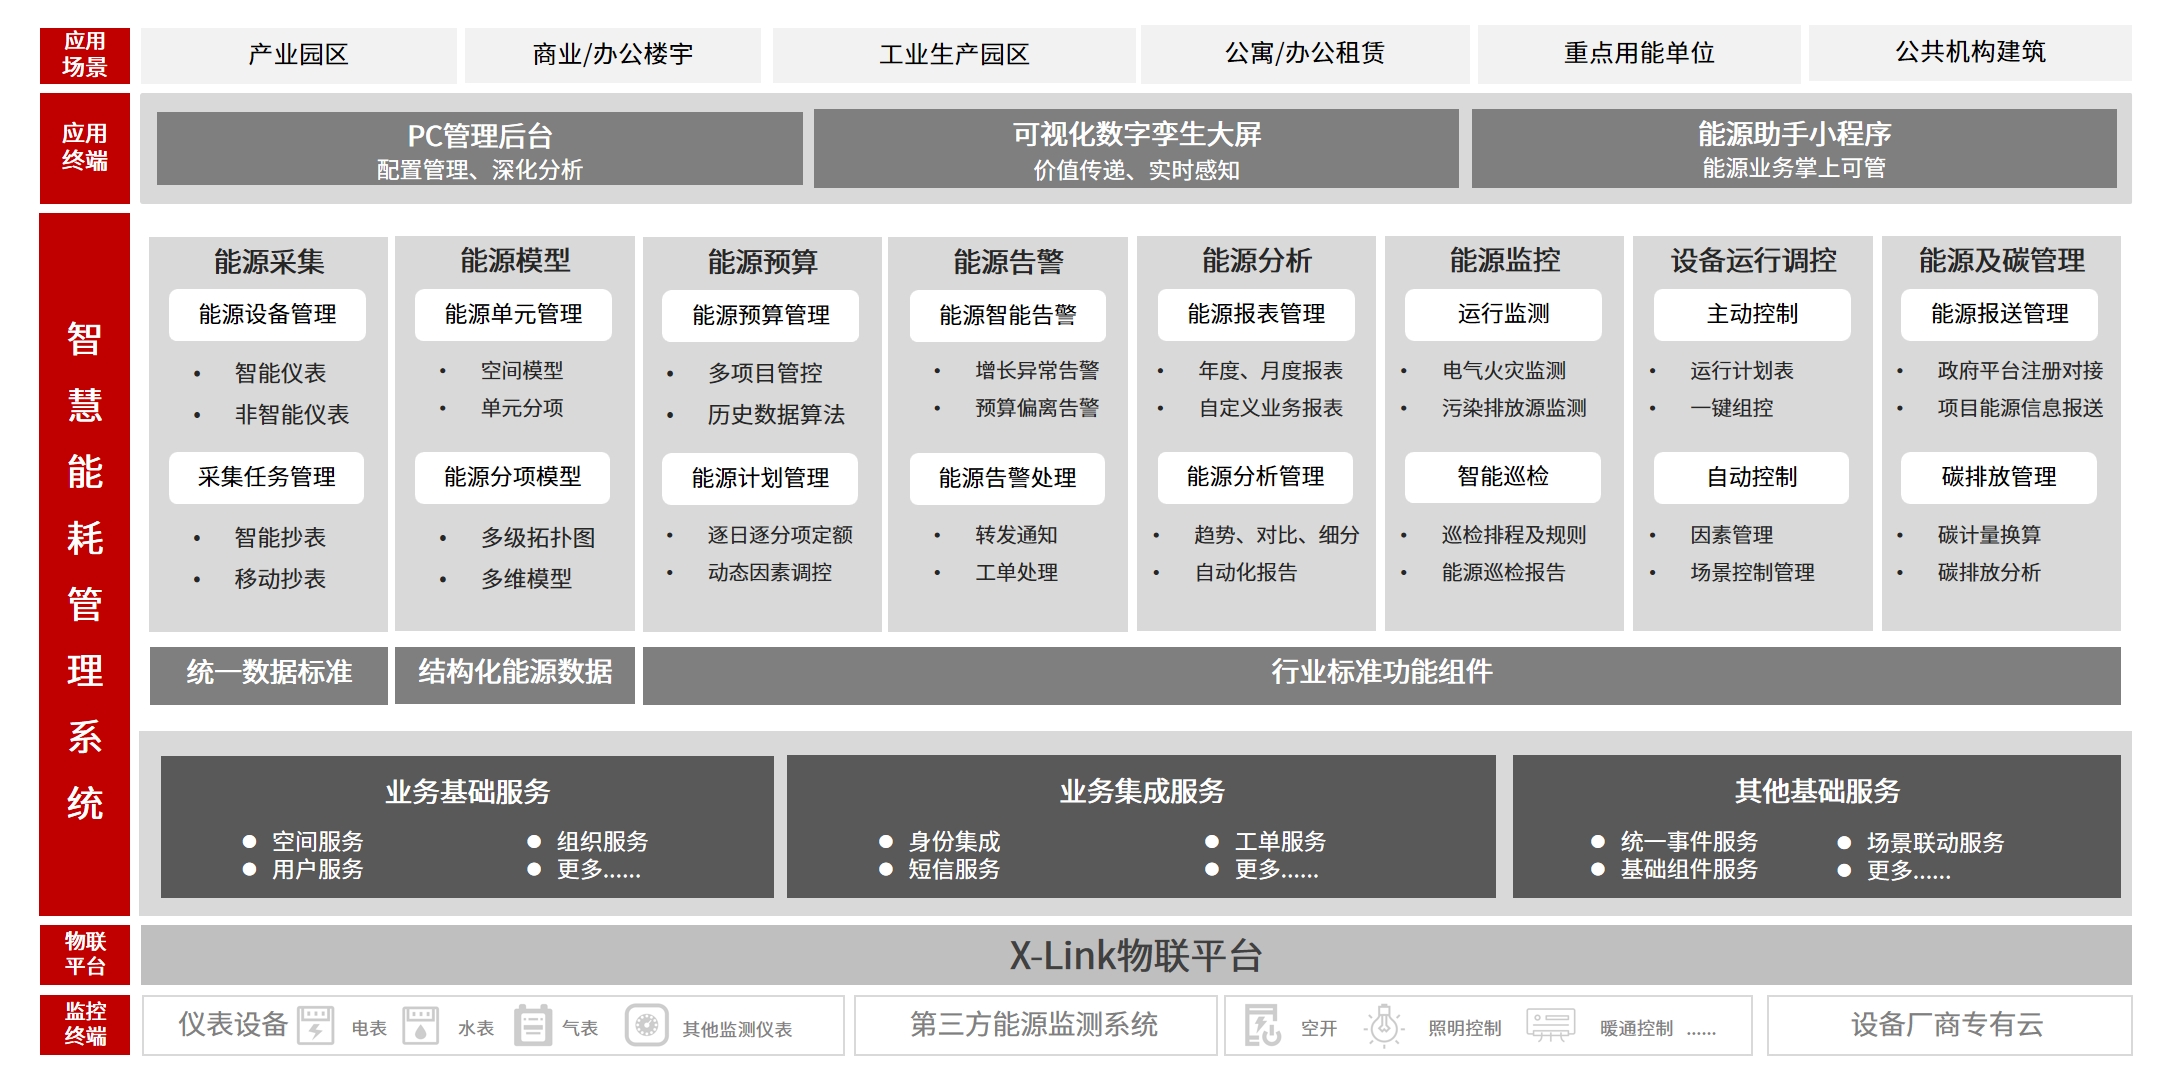This screenshot has height=1073, width=2161.
Task: Click the 场景联动服务 service item
Action: coord(1935,843)
